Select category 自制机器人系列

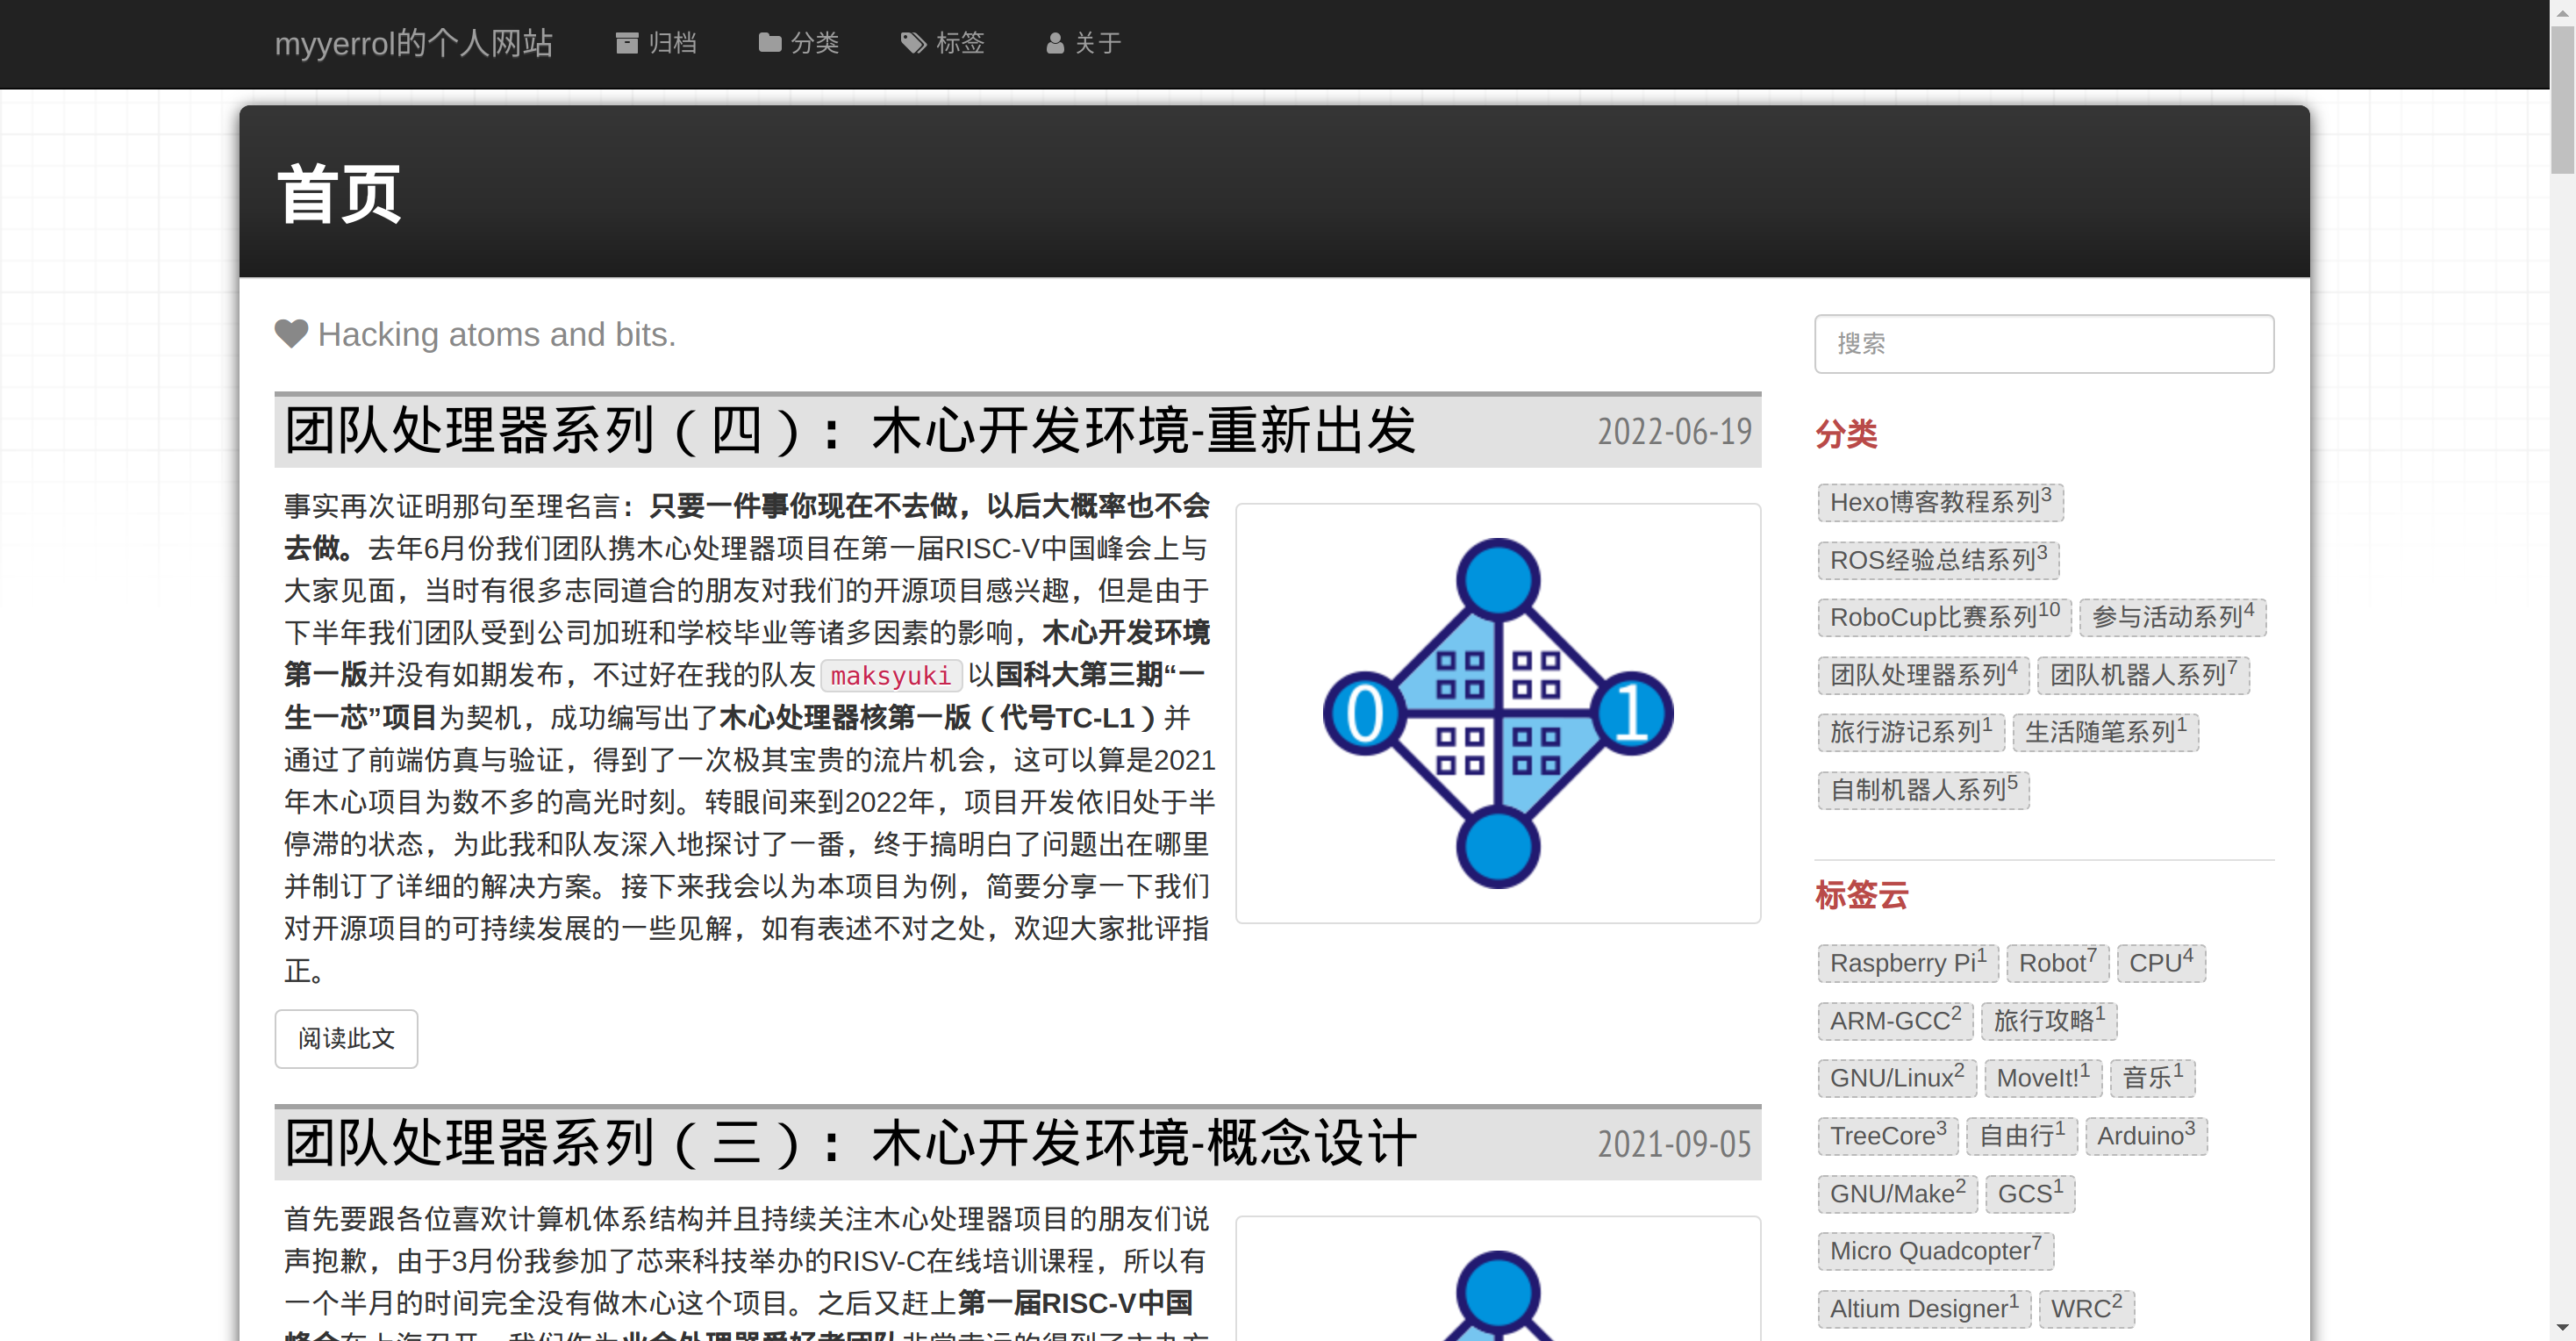[x=1922, y=790]
